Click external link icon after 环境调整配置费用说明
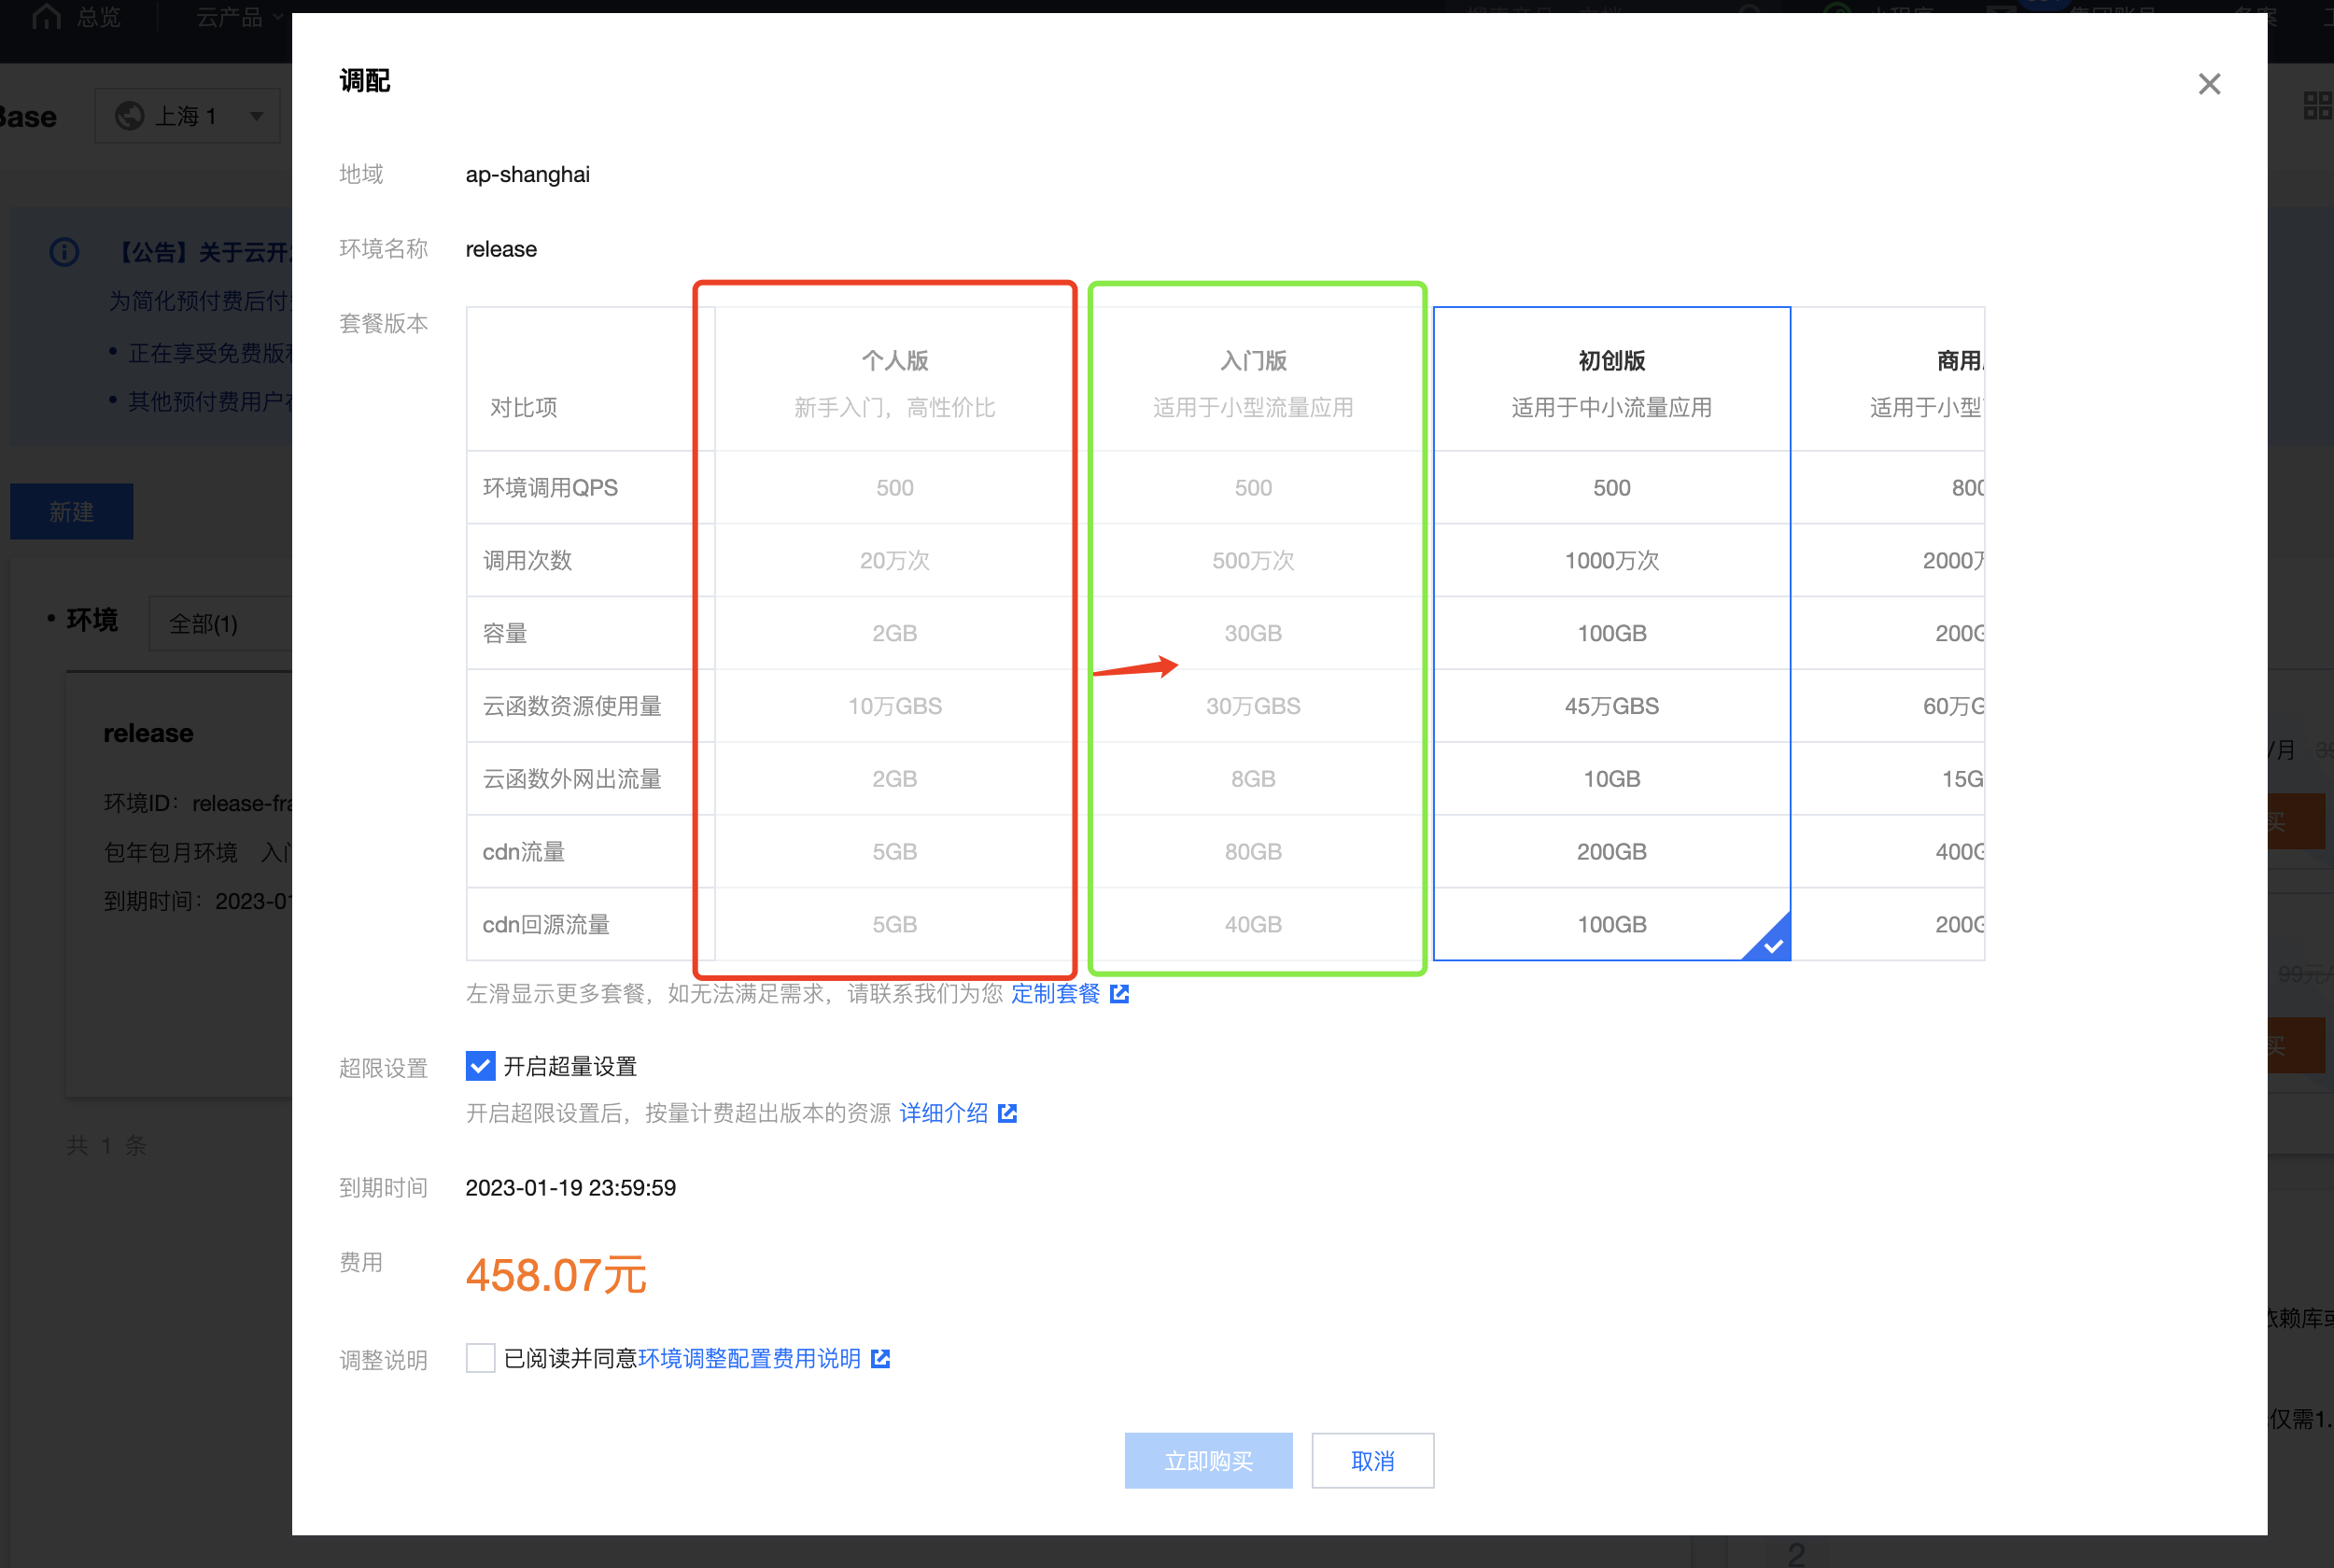This screenshot has height=1568, width=2334. click(x=880, y=1358)
